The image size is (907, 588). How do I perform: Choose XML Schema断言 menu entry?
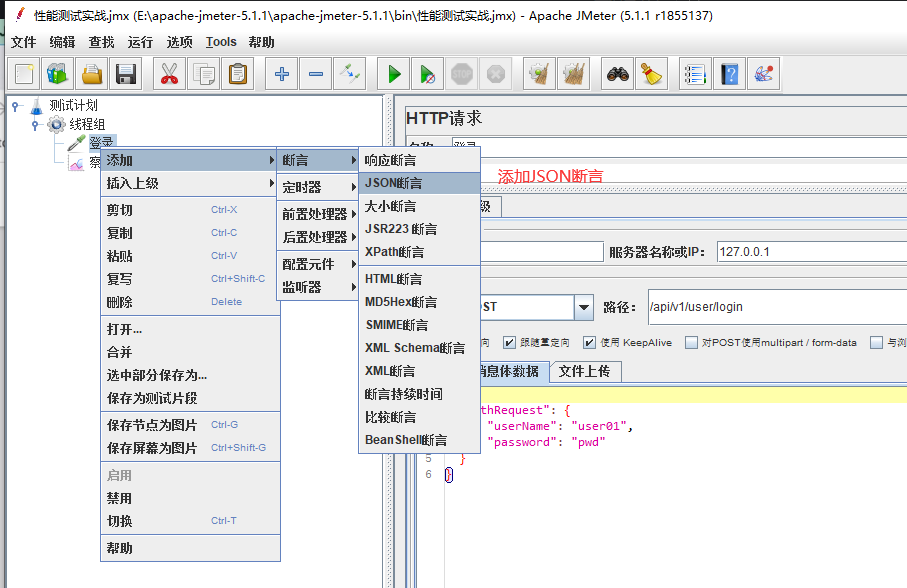tap(419, 348)
